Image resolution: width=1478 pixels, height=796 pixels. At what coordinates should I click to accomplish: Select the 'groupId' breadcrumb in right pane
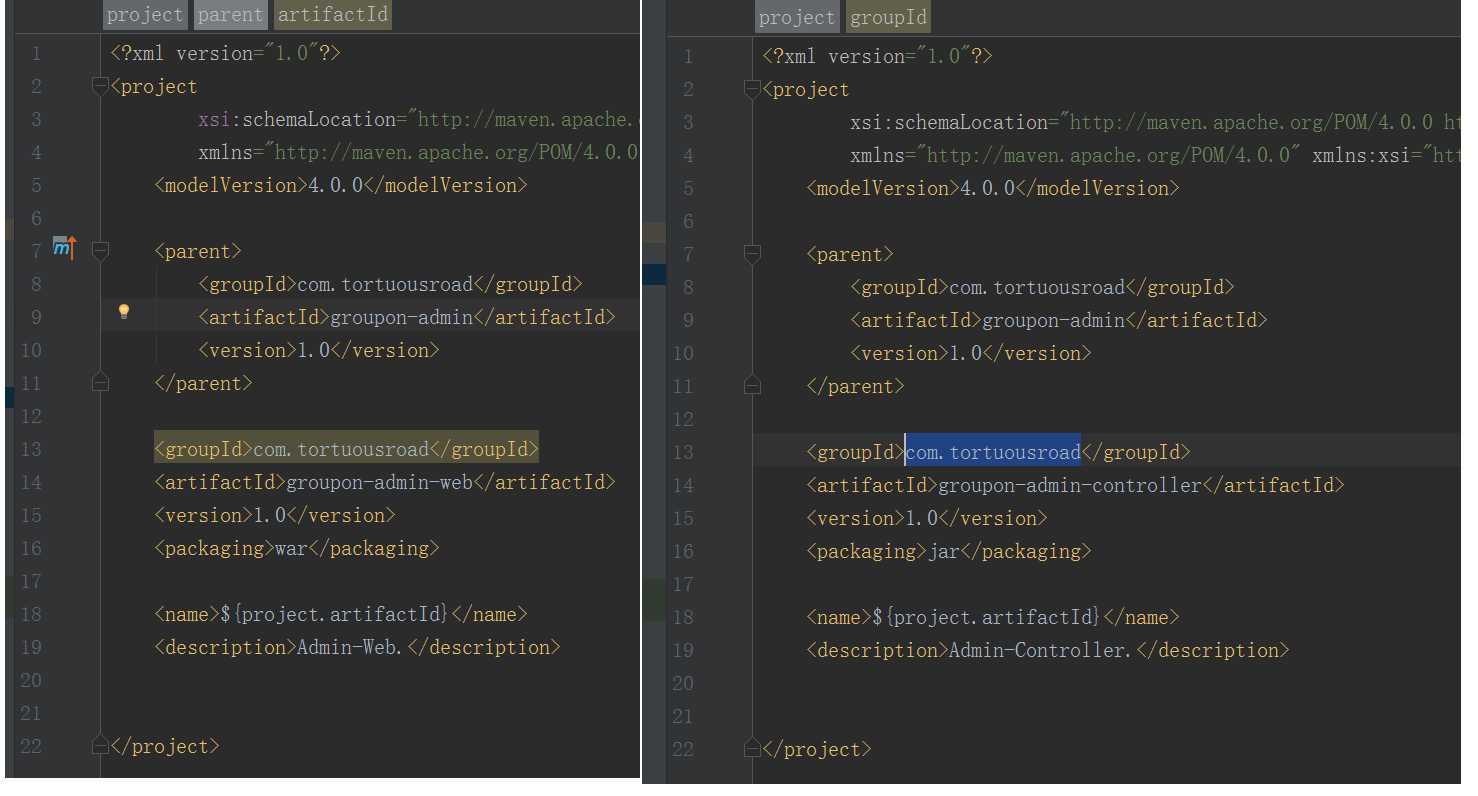(888, 17)
